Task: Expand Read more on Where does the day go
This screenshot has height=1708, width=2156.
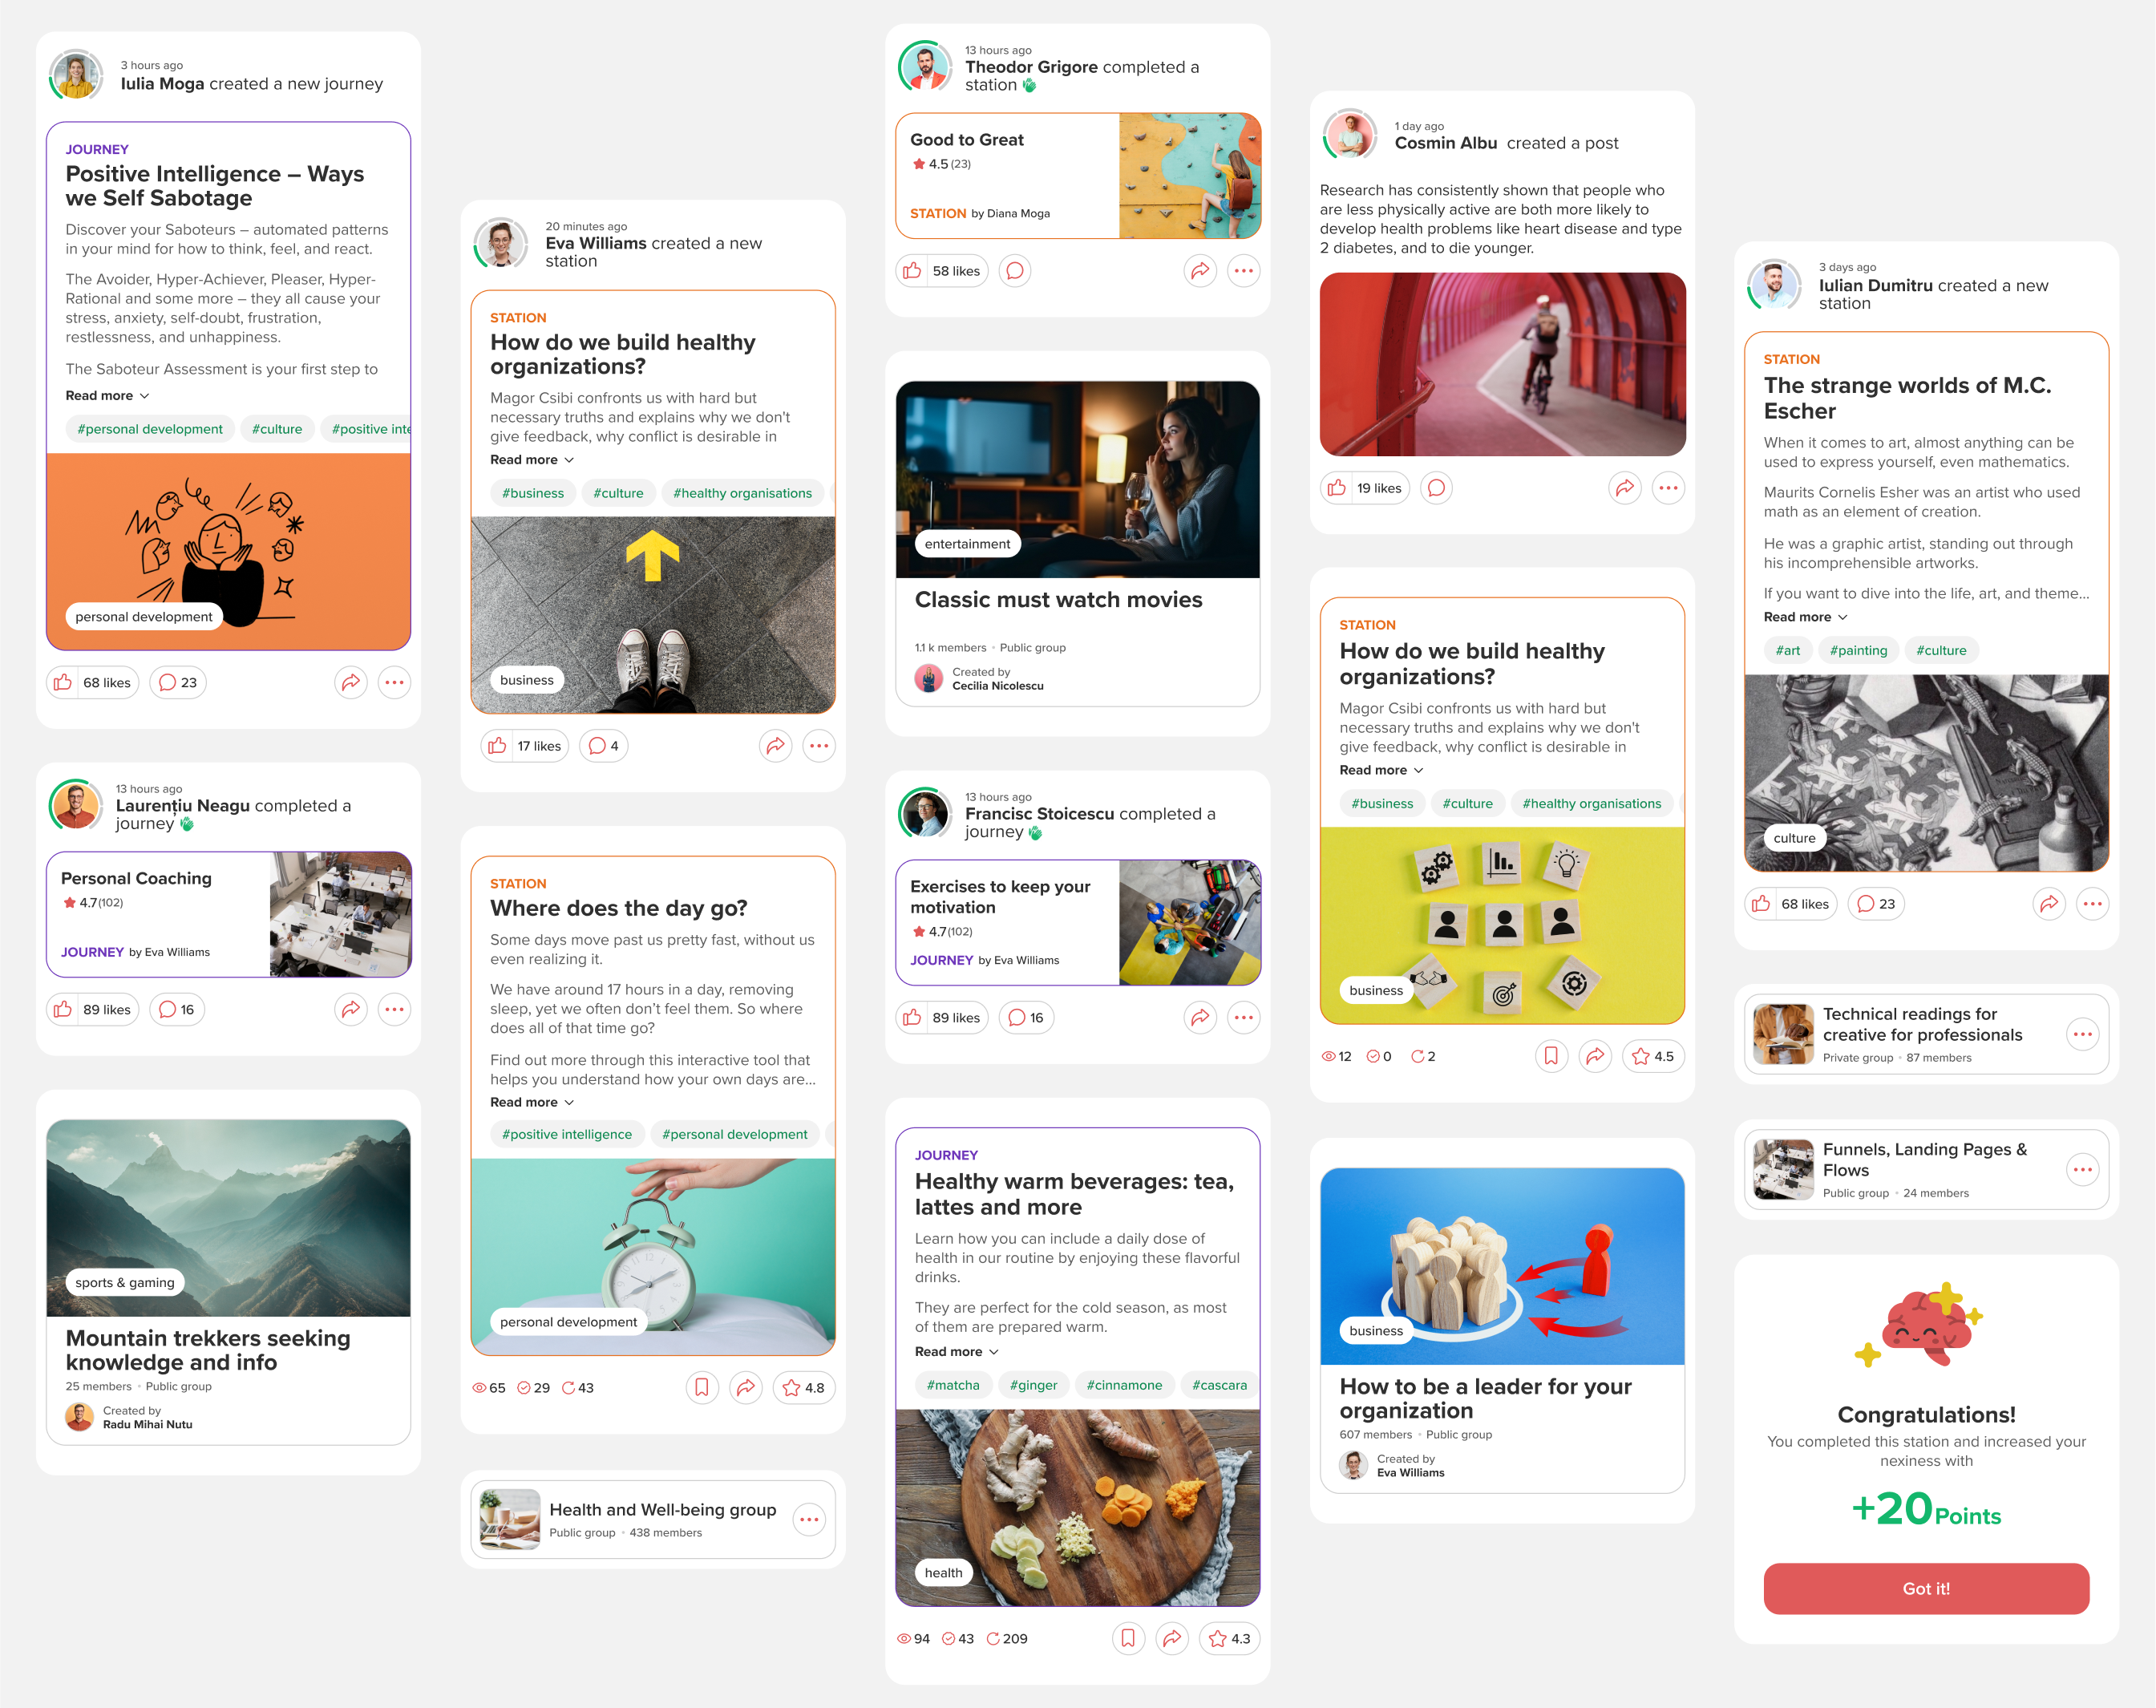Action: pyautogui.click(x=532, y=1102)
